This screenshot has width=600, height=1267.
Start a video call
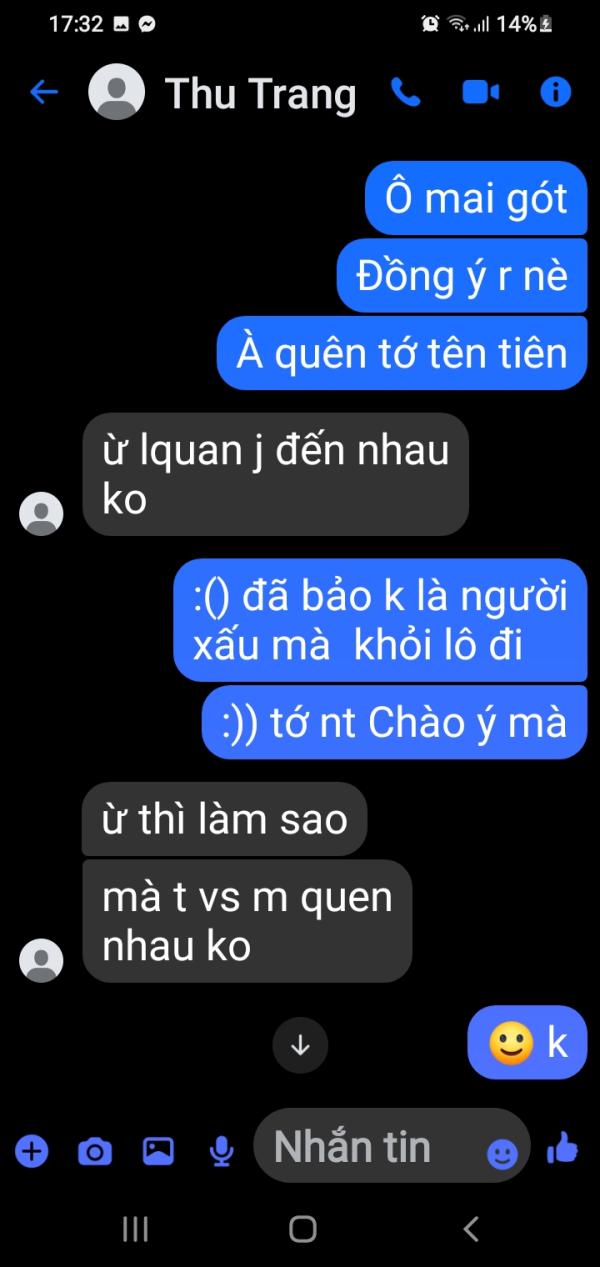pos(481,93)
